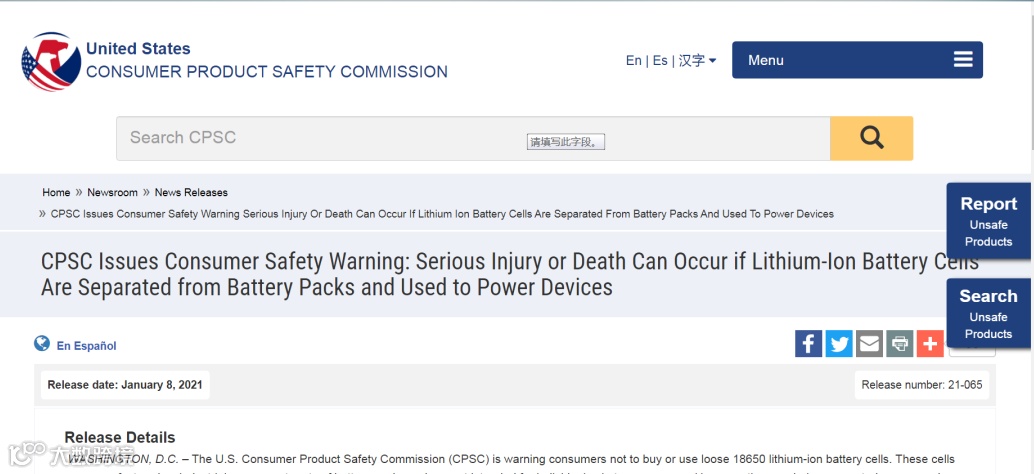Click the yellow magnifying glass search button

tap(871, 138)
